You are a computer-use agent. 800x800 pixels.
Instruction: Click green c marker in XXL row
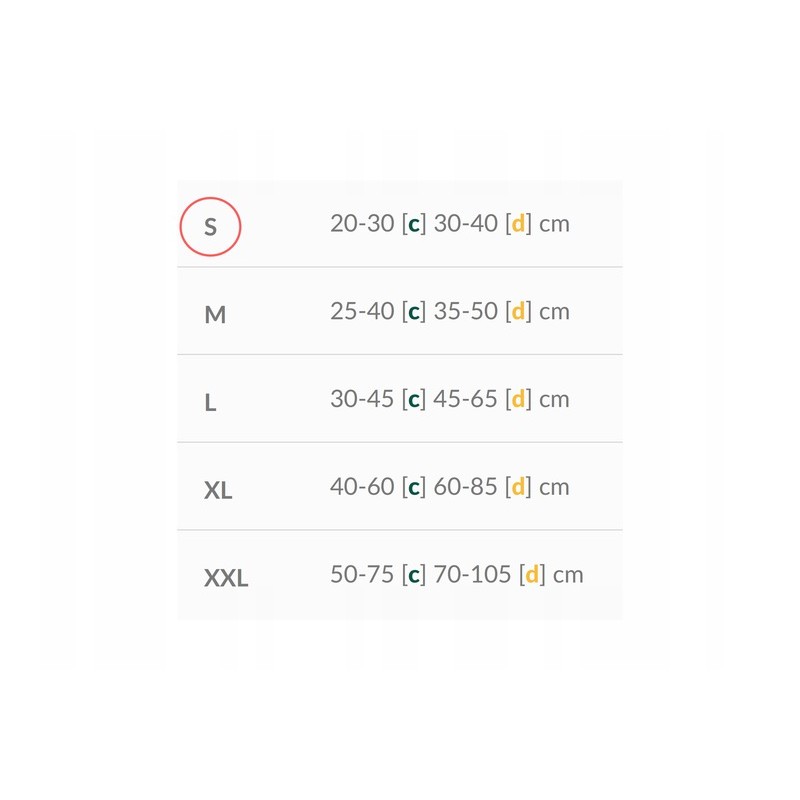click(x=413, y=575)
